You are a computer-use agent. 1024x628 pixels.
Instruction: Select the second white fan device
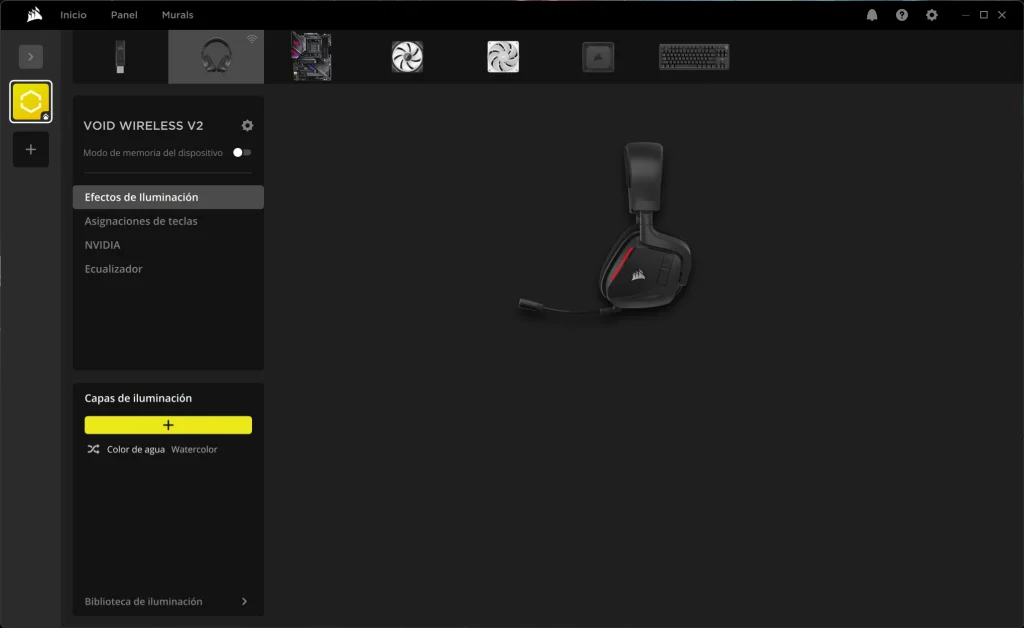[503, 57]
